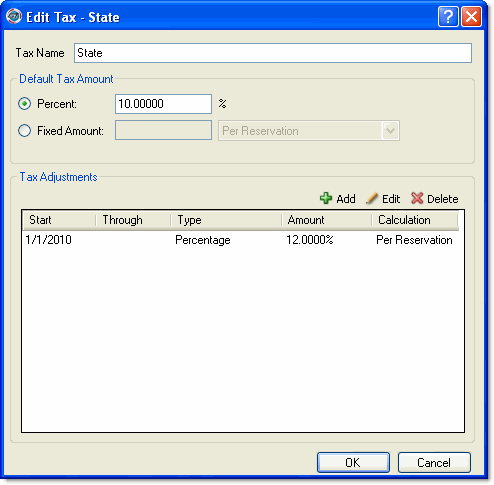Screen dimensions: 494x485
Task: Click the 12.0000% amount cell
Action: click(x=310, y=240)
